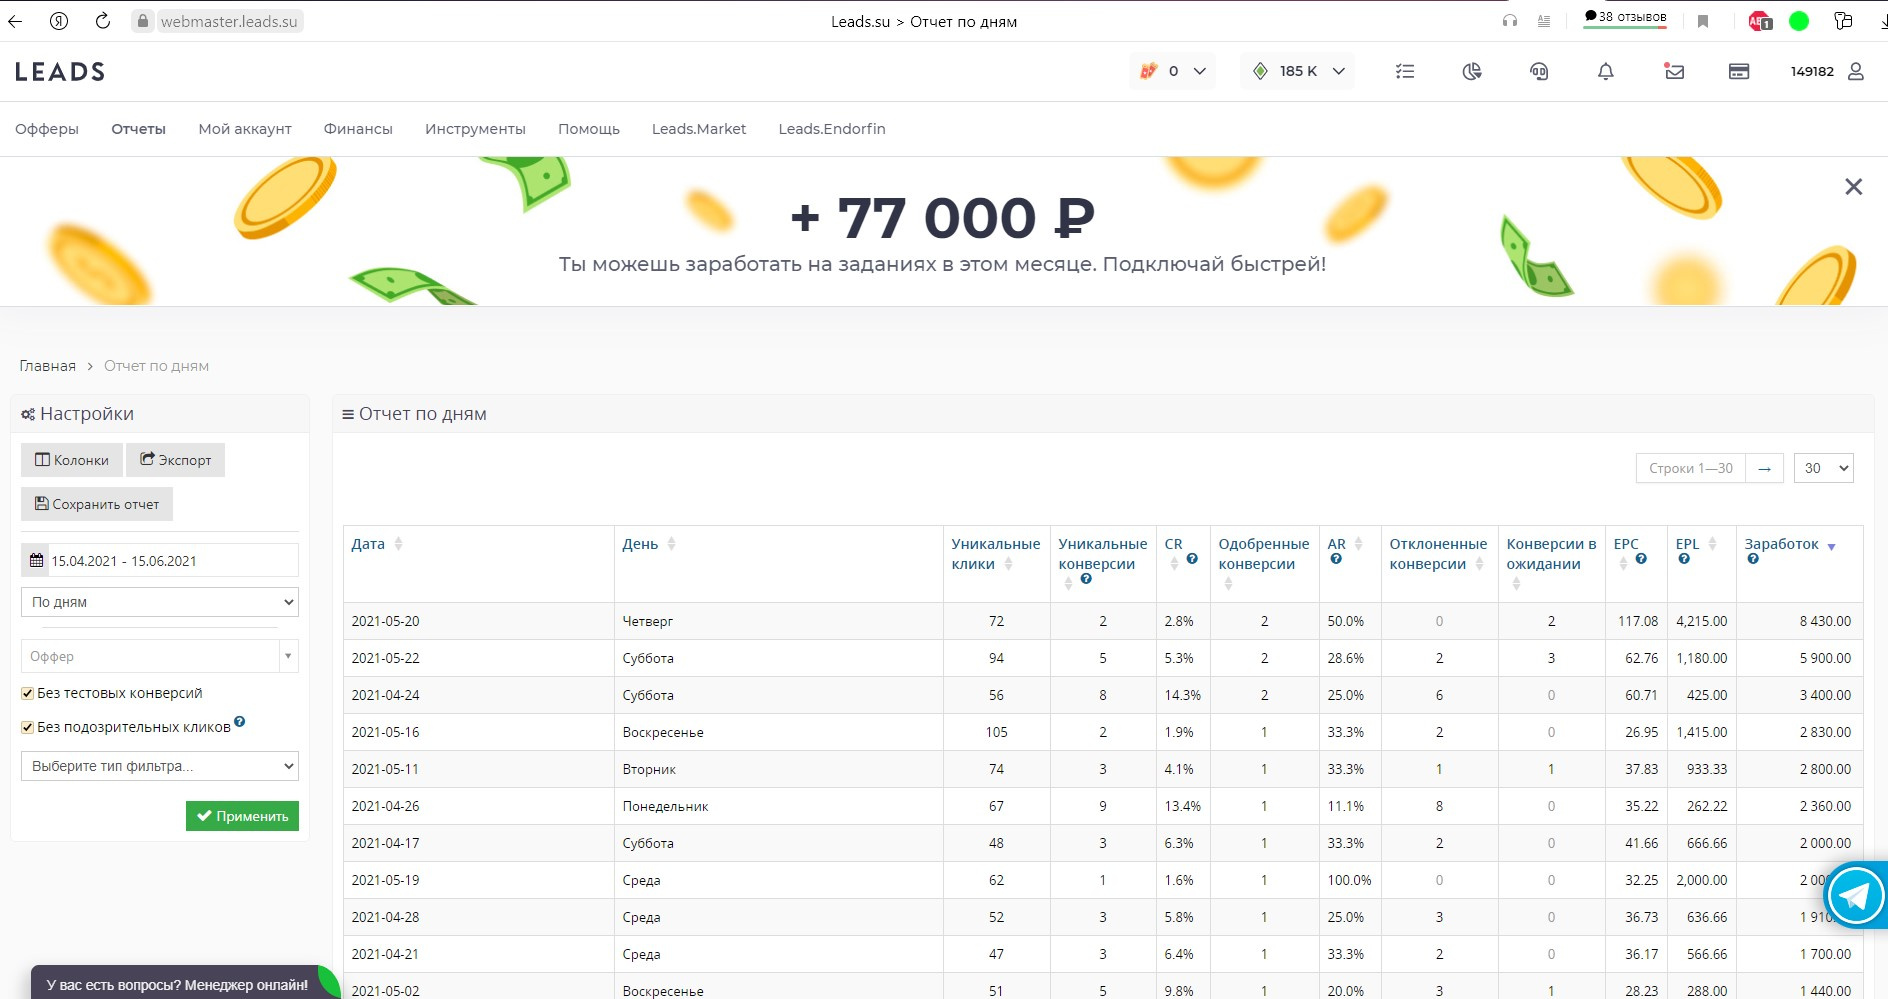Open the 38 отзывов reviews link
1888x999 pixels.
[x=1625, y=17]
